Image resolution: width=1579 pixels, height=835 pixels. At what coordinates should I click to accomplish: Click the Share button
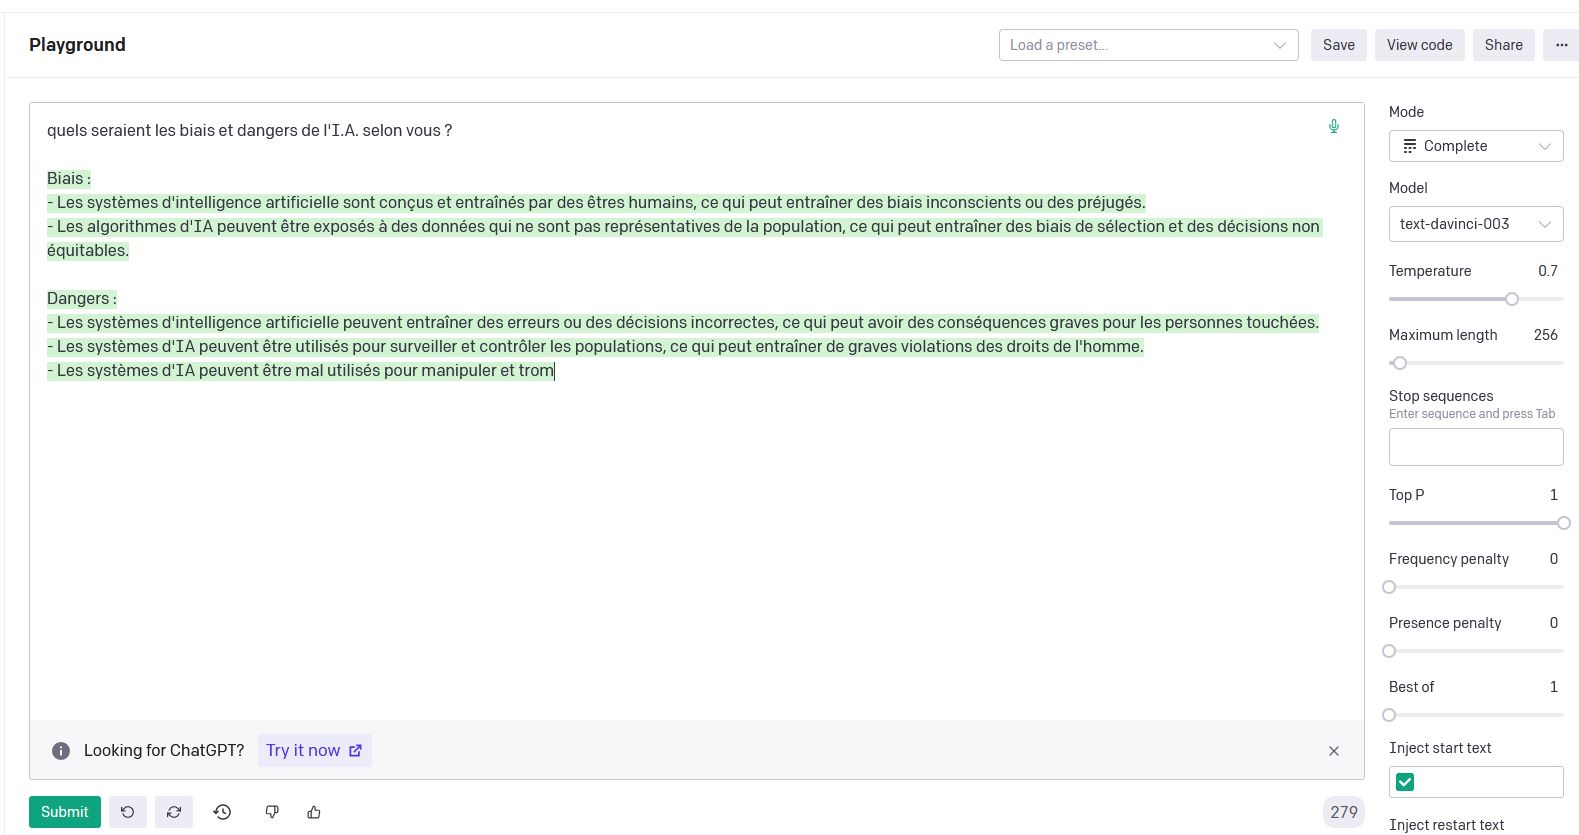point(1503,45)
